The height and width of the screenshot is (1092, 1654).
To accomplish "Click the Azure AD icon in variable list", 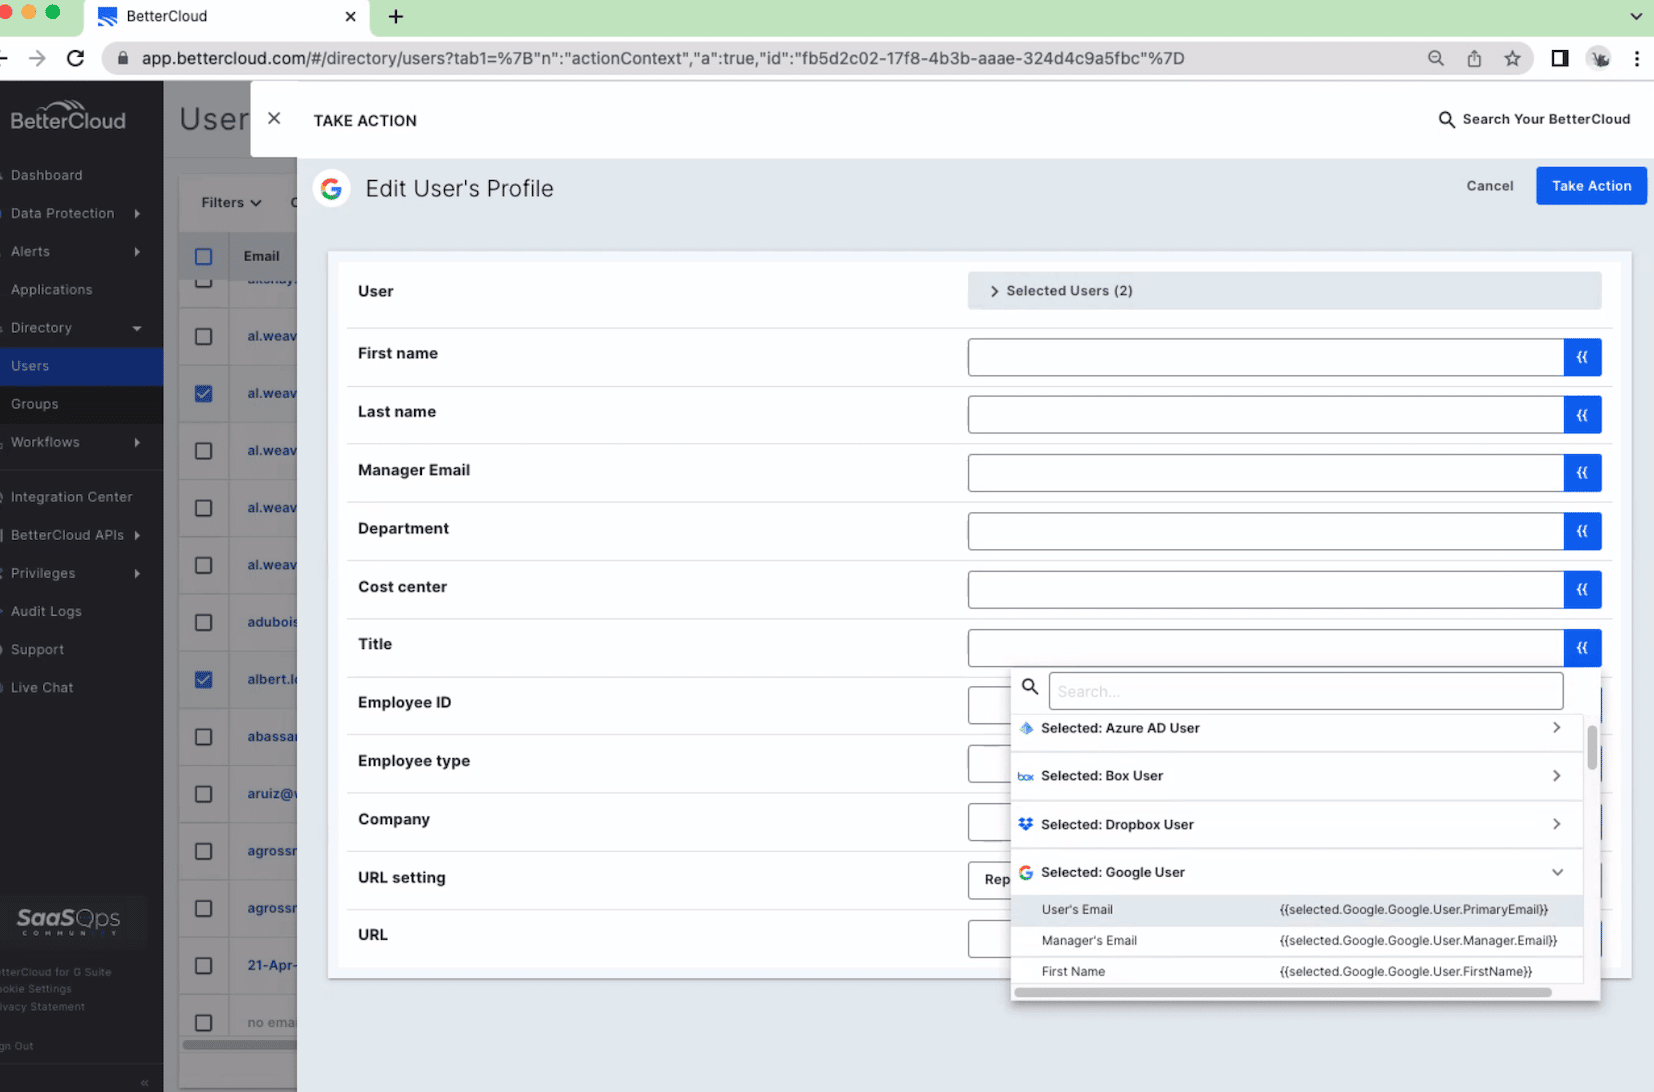I will coord(1026,728).
